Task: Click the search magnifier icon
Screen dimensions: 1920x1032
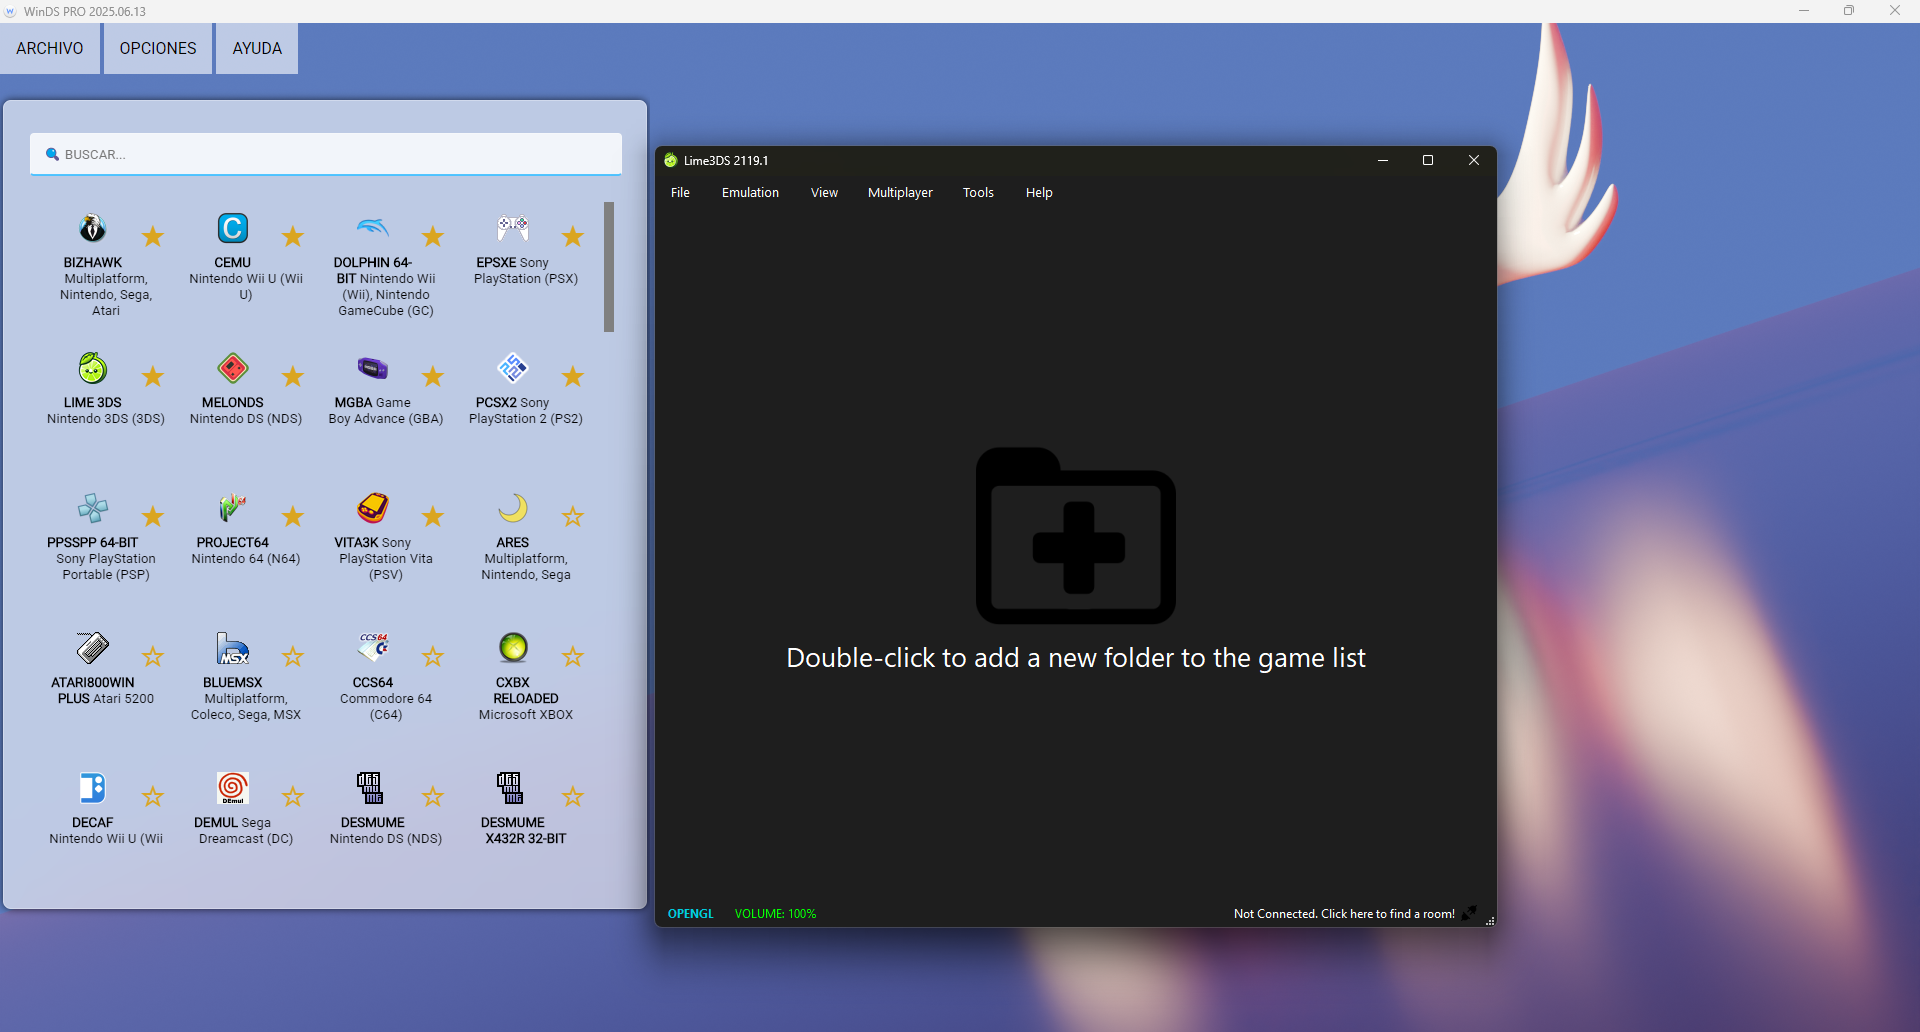Action: click(52, 154)
